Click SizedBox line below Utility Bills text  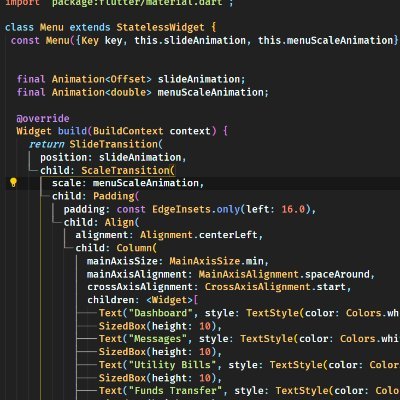tap(160, 378)
